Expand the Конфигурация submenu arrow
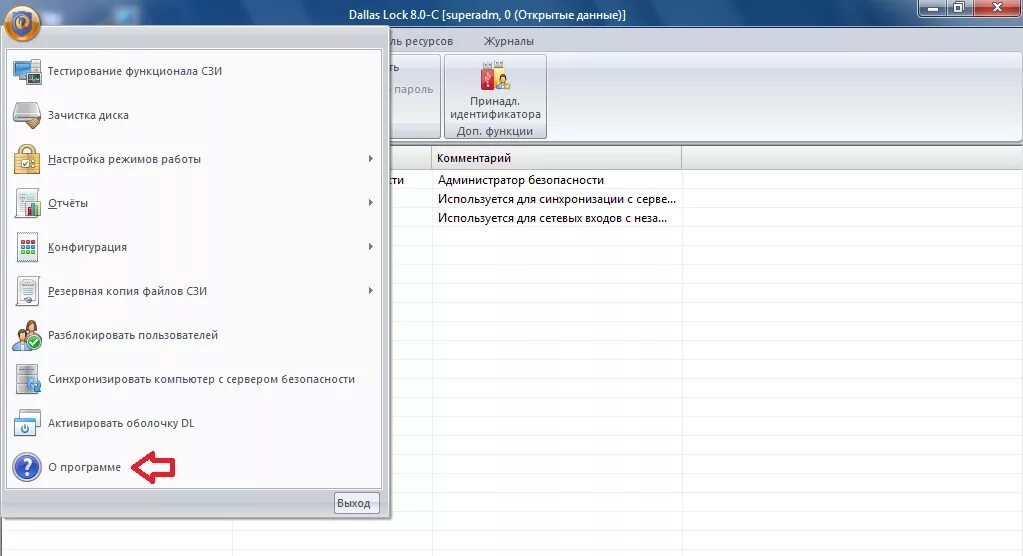This screenshot has height=556, width=1023. point(370,247)
